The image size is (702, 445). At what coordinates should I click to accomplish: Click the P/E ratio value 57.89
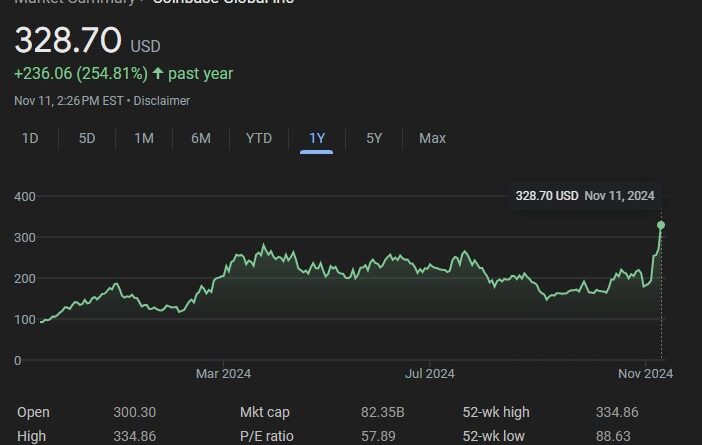(378, 436)
